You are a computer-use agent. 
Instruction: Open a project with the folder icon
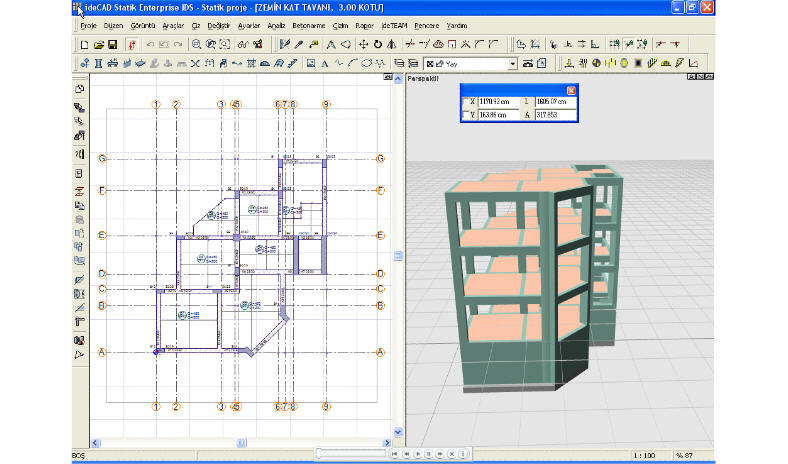(99, 45)
